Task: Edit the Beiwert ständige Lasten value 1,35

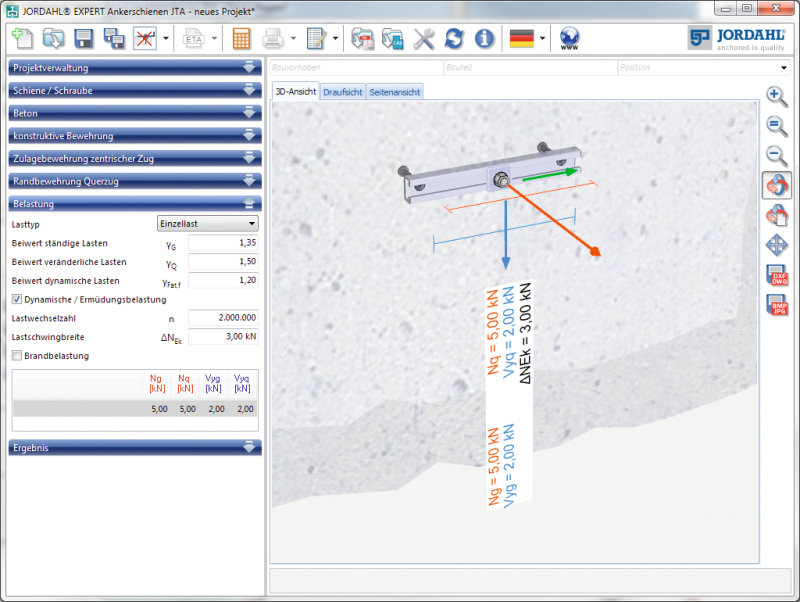Action: (x=223, y=243)
